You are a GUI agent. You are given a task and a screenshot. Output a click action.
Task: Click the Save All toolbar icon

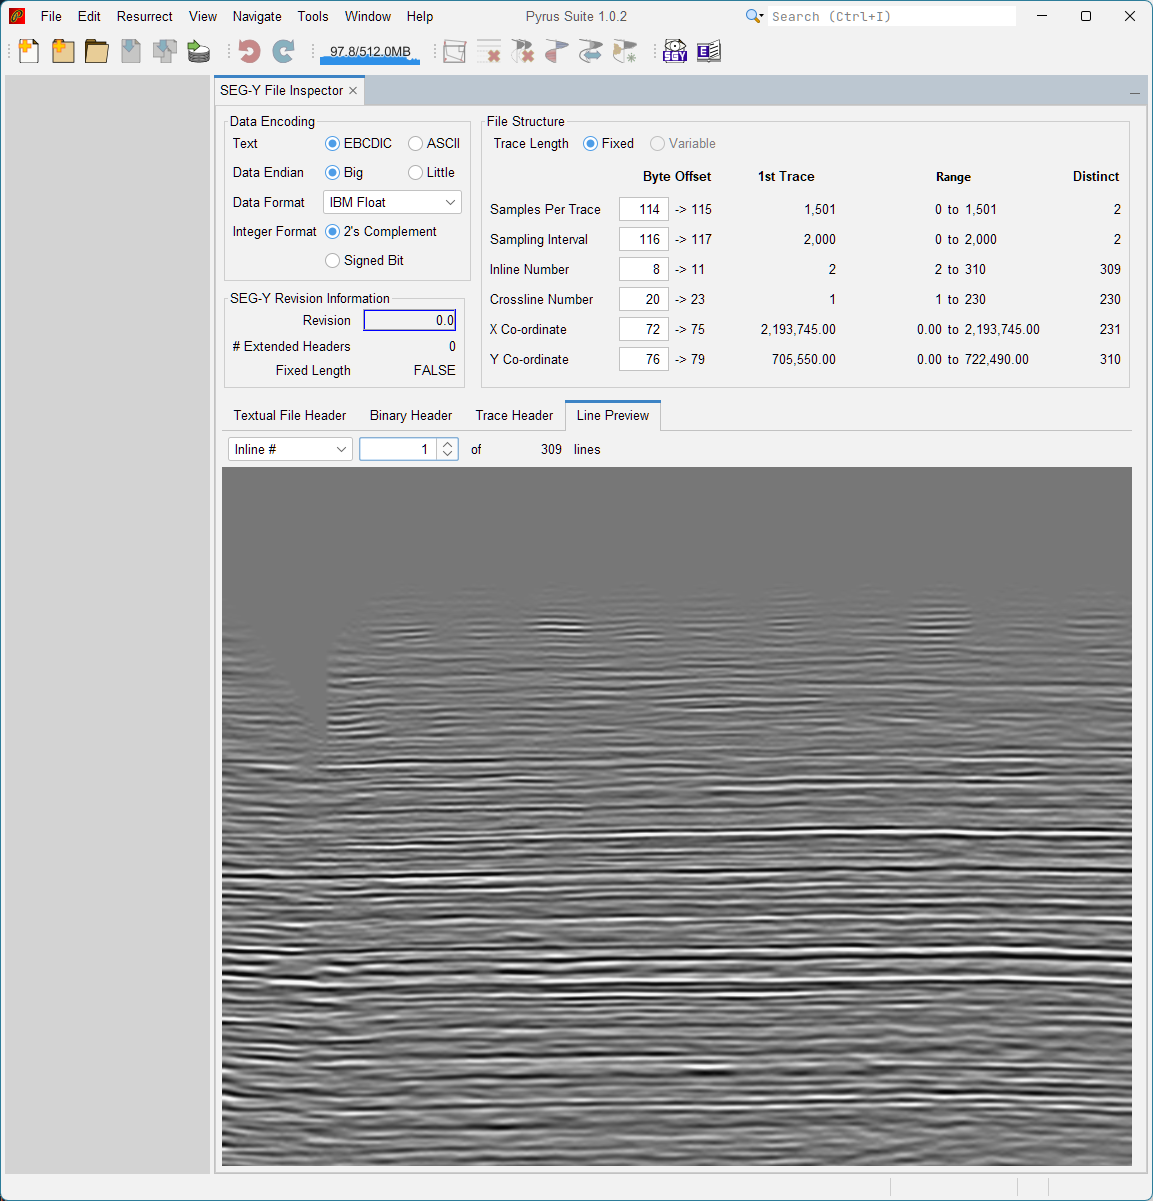point(165,51)
